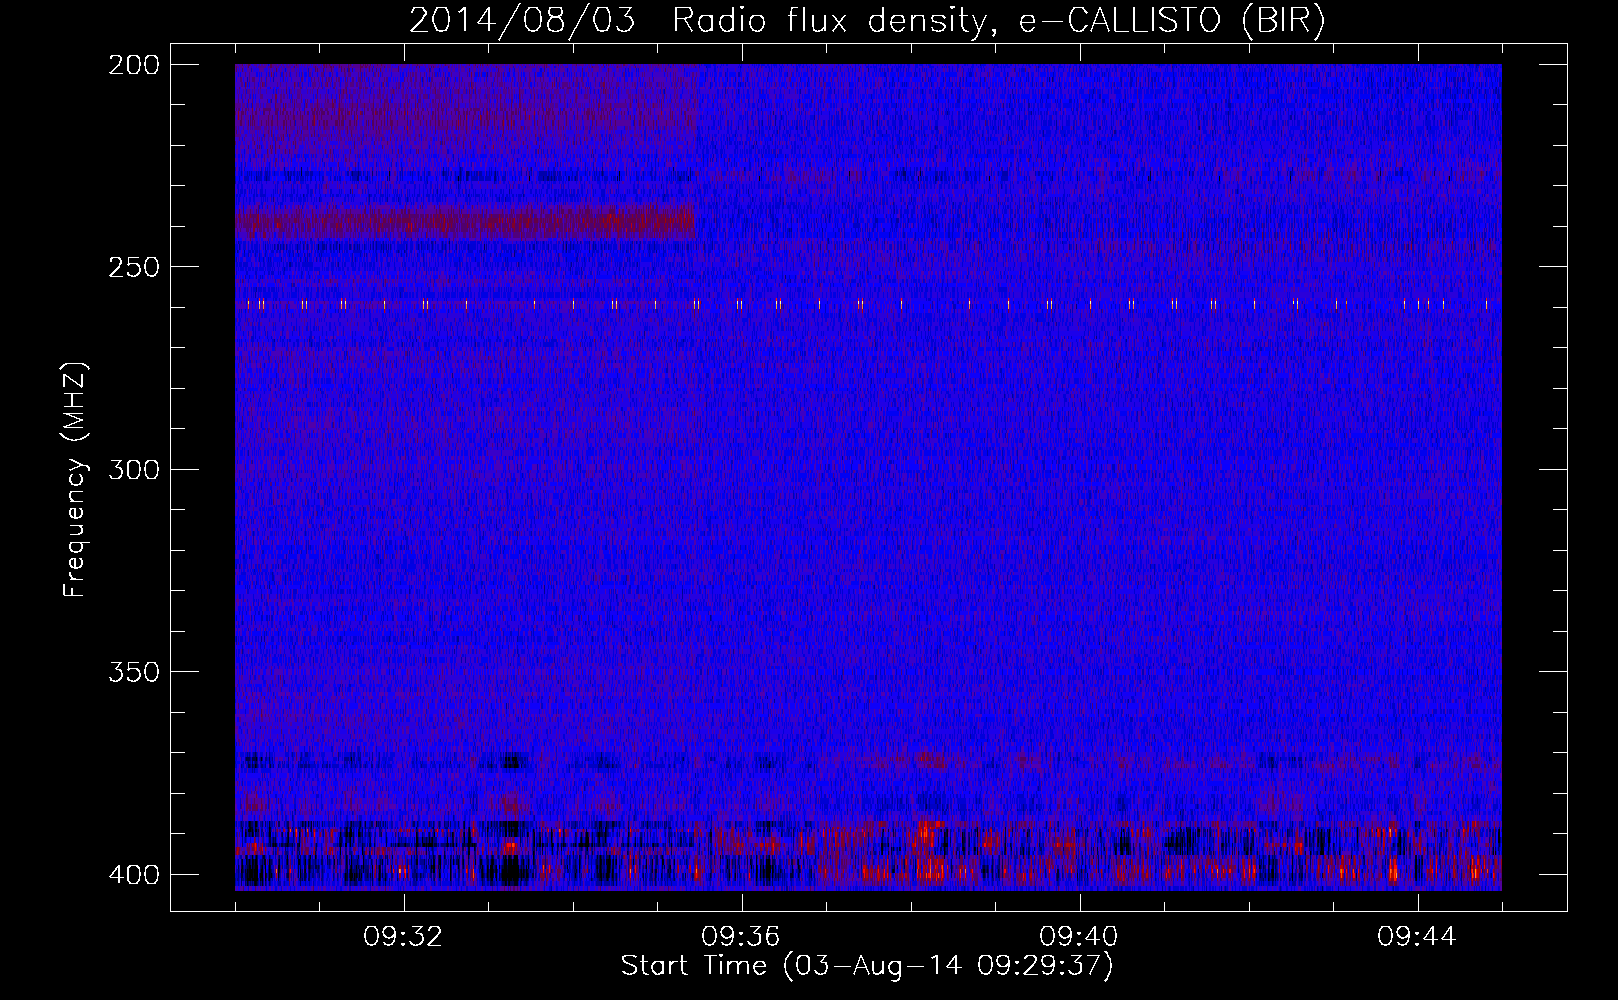Image resolution: width=1618 pixels, height=1000 pixels.
Task: Click the 09:32 time tick label
Action: click(403, 937)
